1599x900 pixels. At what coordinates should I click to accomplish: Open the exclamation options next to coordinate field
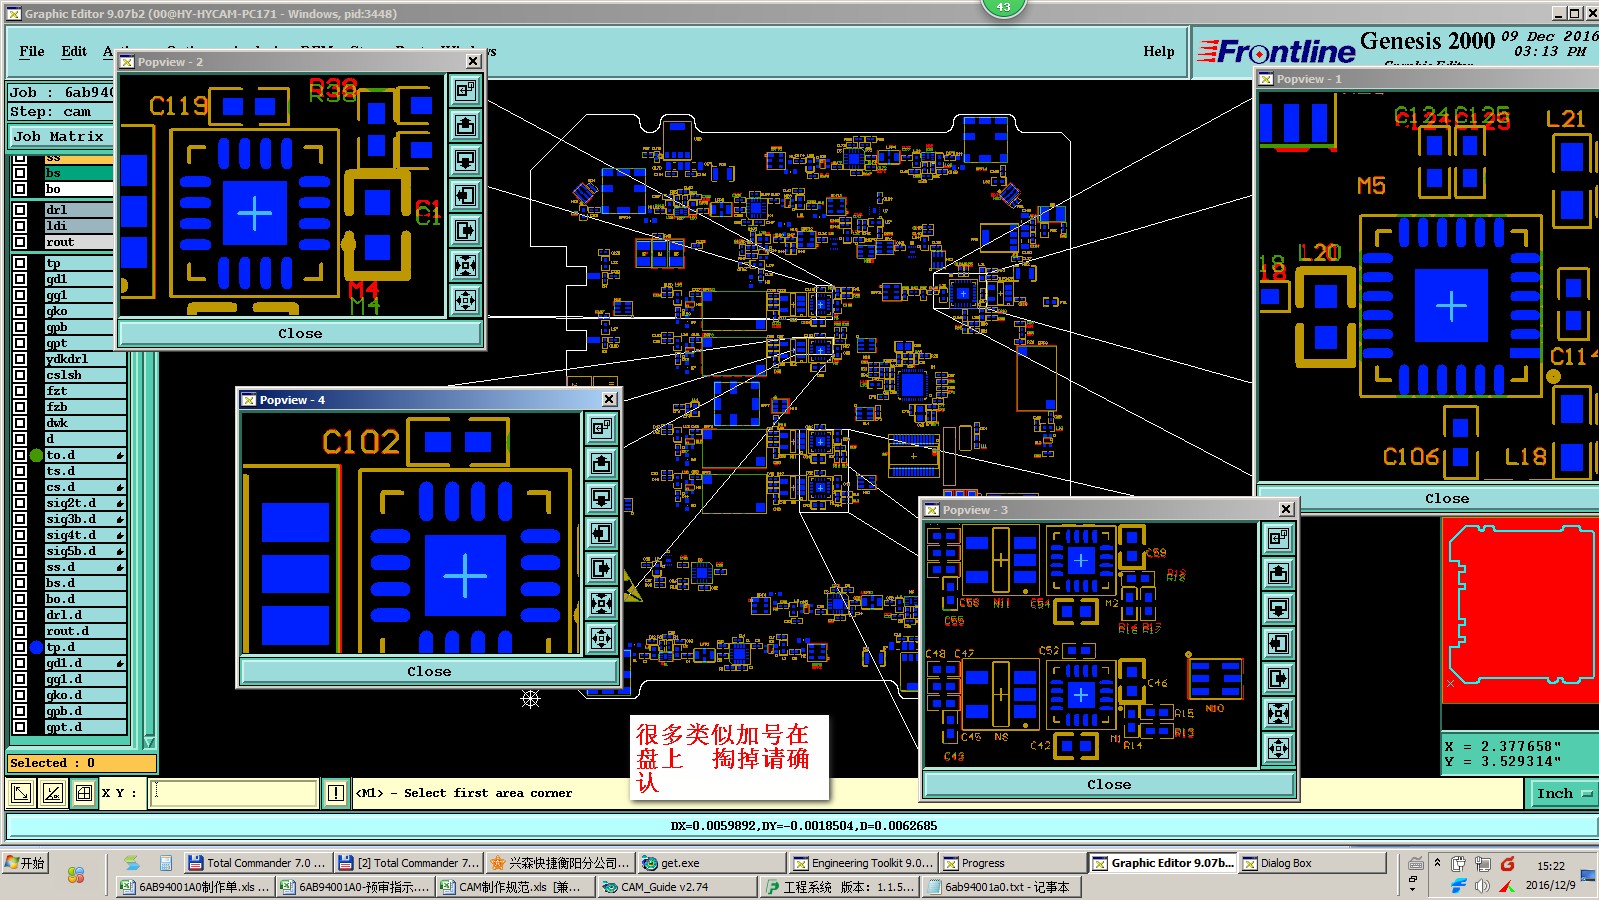click(x=336, y=793)
